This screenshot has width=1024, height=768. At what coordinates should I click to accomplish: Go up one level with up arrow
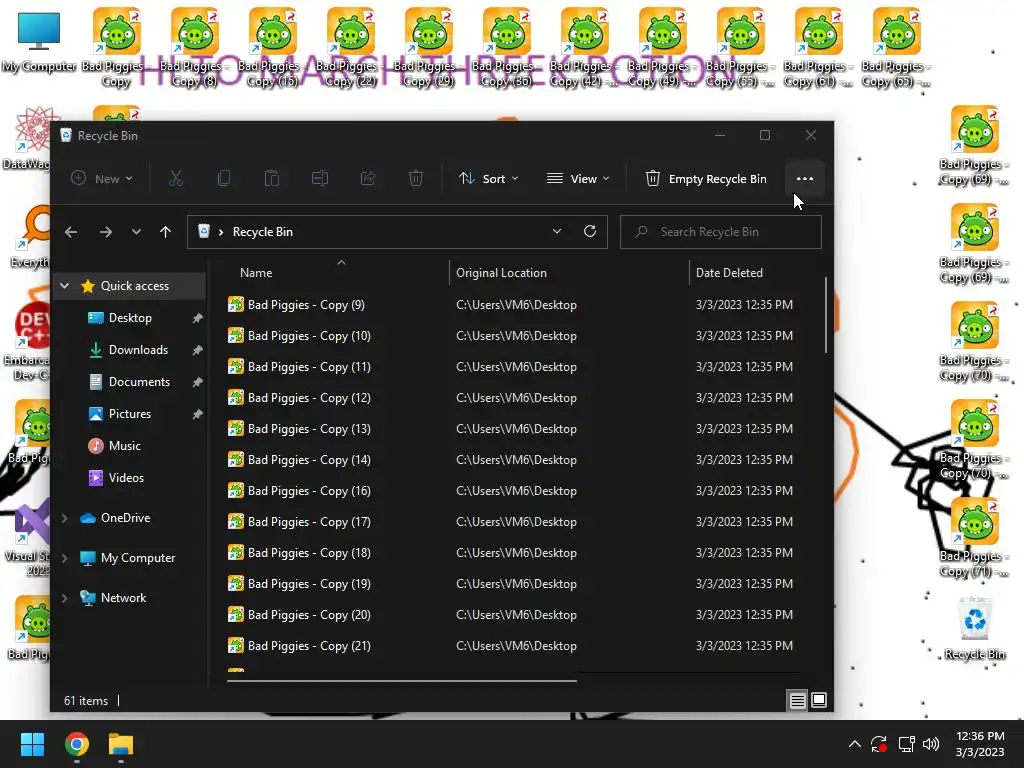click(165, 232)
